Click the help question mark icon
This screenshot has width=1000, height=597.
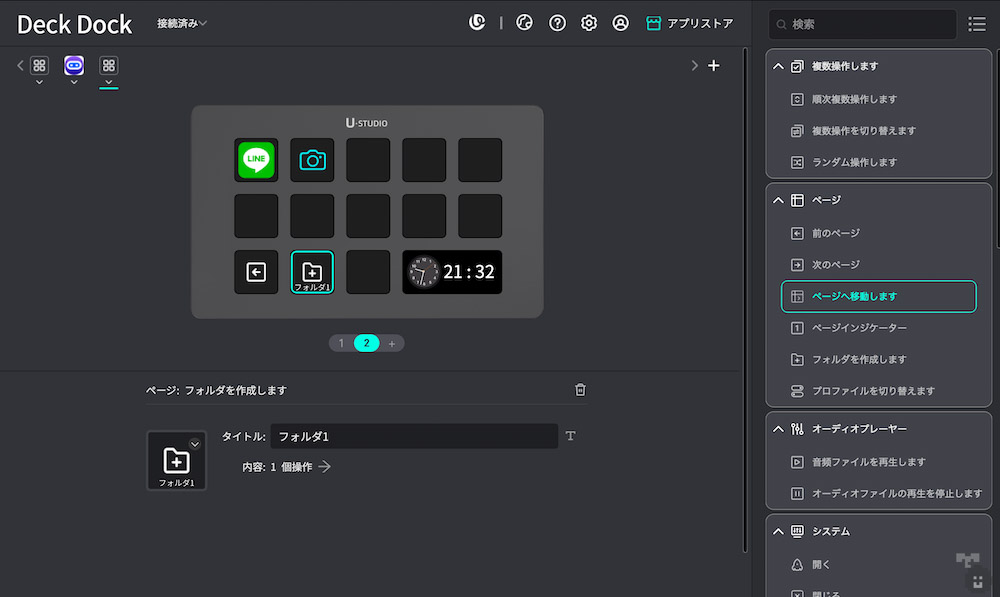[557, 23]
